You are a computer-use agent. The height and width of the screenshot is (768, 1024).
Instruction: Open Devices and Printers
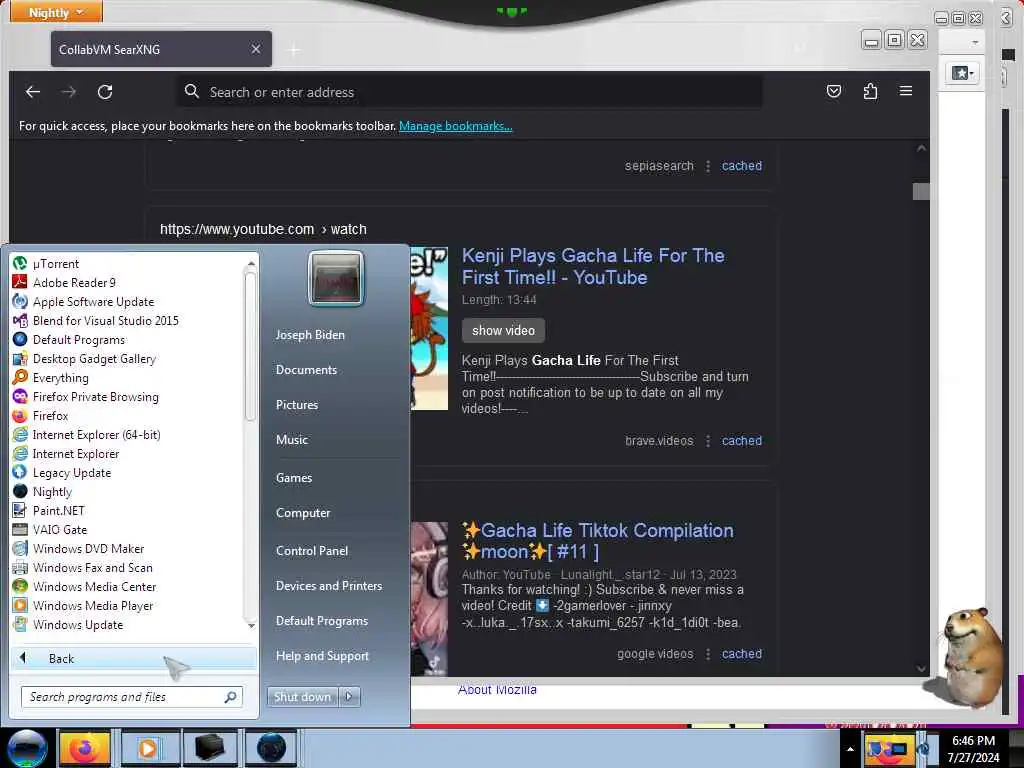click(329, 586)
